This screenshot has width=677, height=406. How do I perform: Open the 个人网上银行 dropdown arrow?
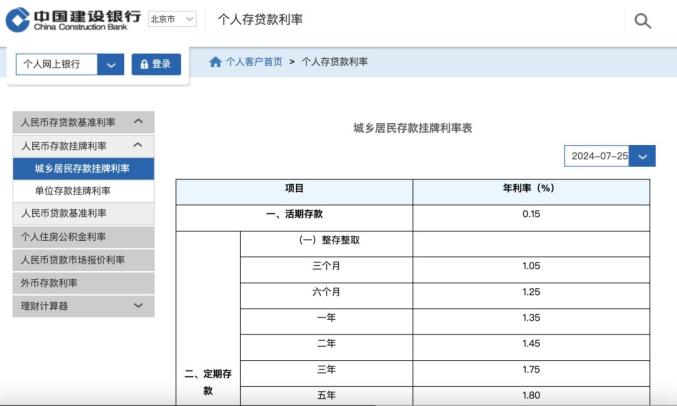(111, 64)
